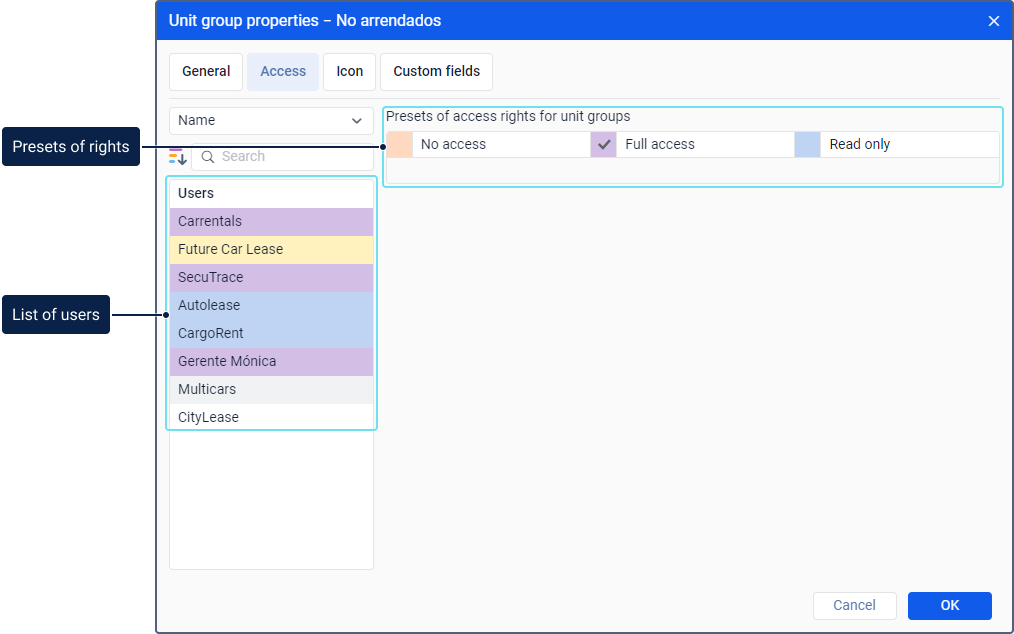The height and width of the screenshot is (634, 1014).
Task: Switch to the General tab
Action: pyautogui.click(x=206, y=72)
